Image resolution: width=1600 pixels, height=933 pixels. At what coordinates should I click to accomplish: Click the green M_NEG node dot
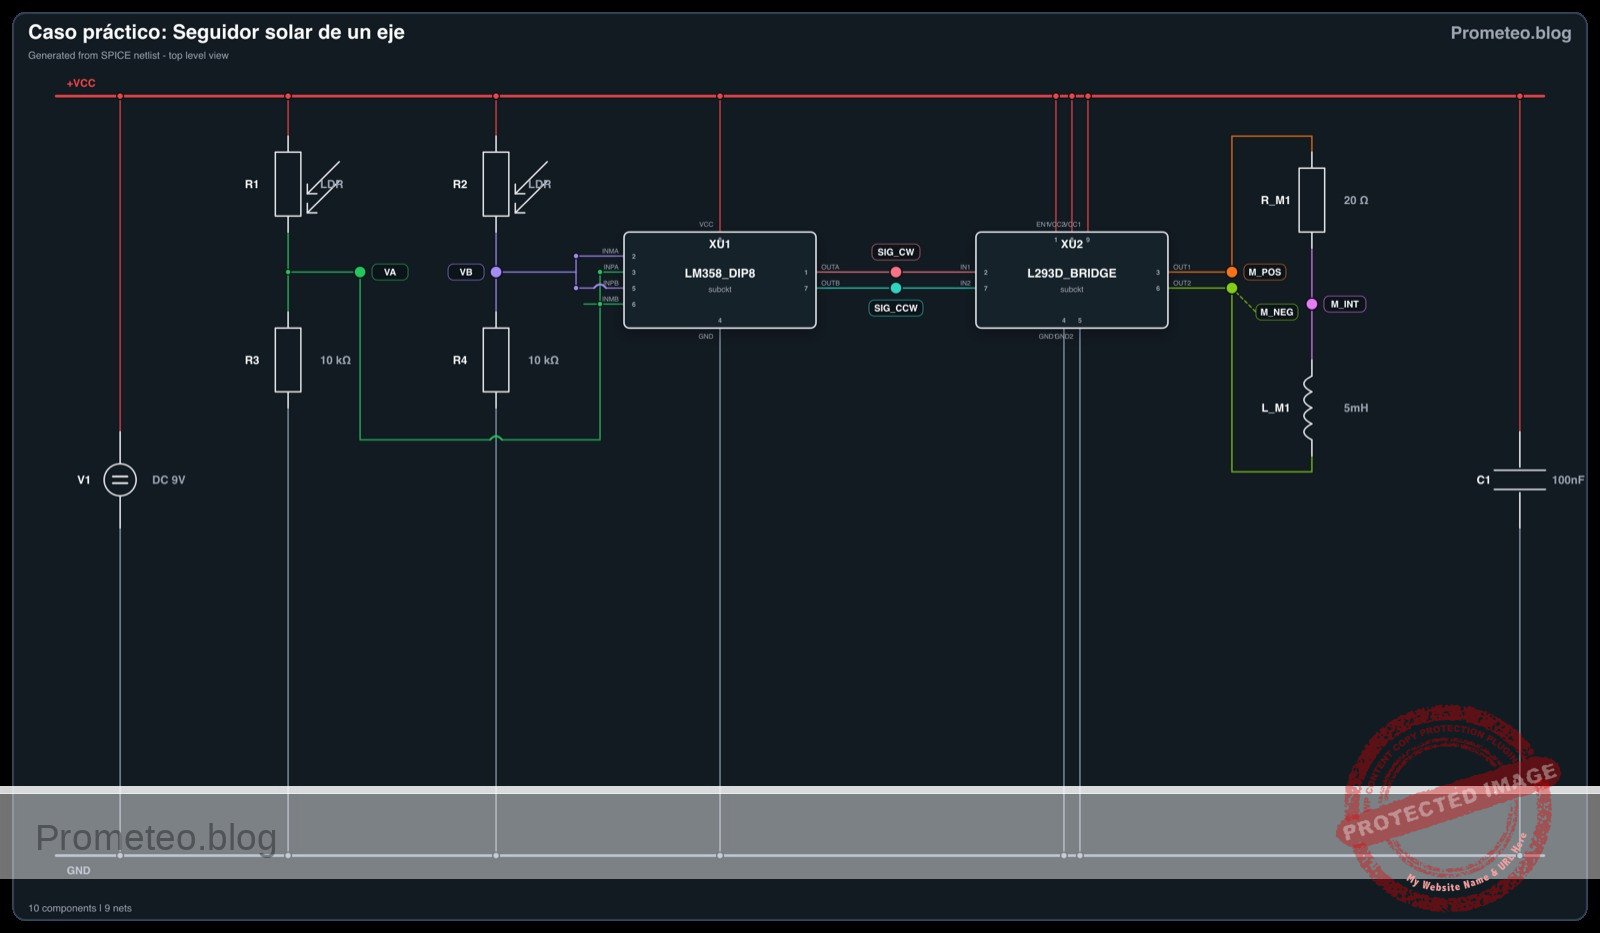[1232, 288]
